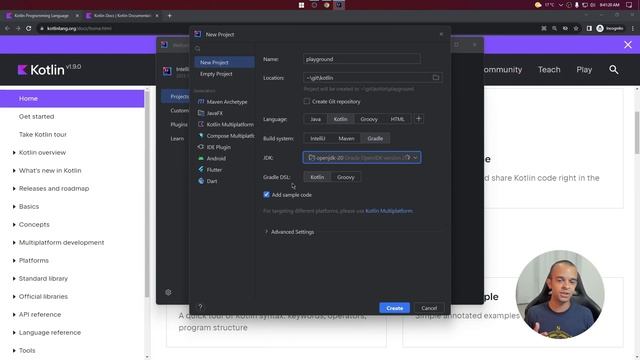
Task: Use Kotlin for Gradle DSL
Action: click(317, 177)
